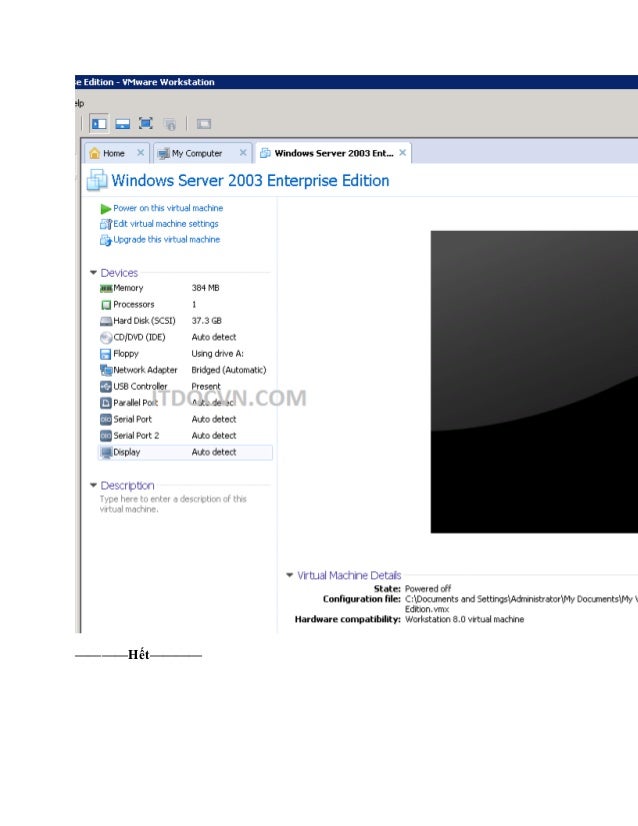Switch to the Home tab
The image size is (638, 826).
[116, 153]
